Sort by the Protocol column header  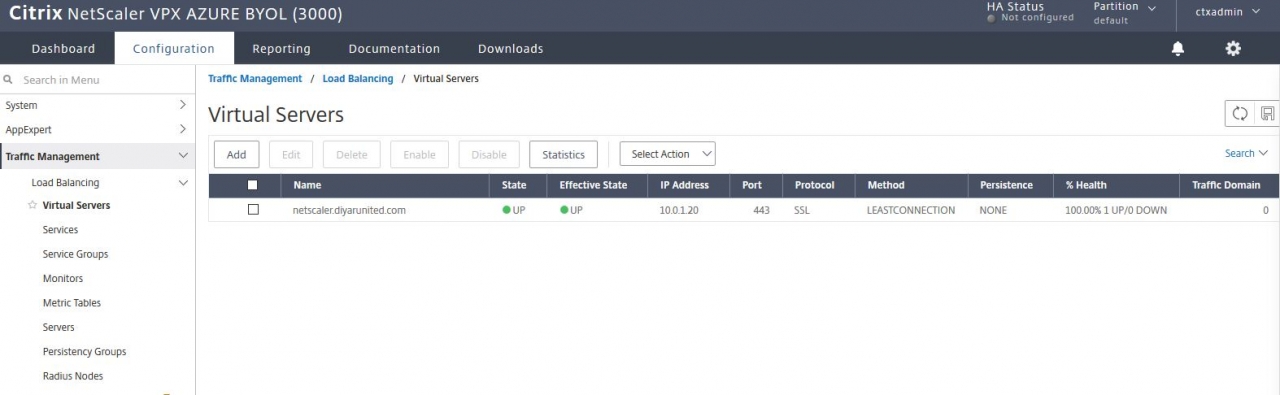(816, 185)
